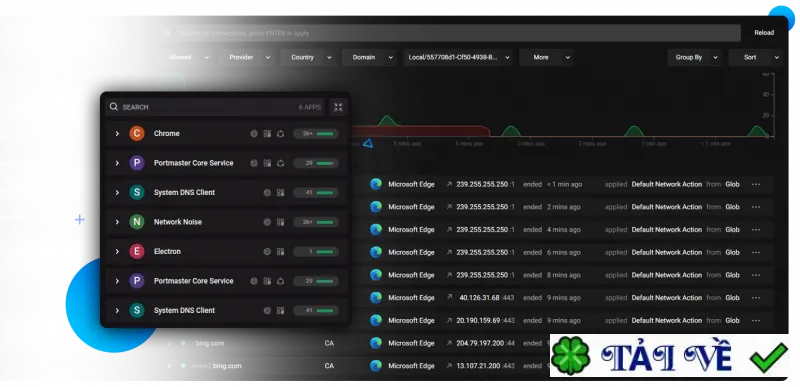
Task: Click the green N avatar for Network Noise
Action: pos(136,222)
